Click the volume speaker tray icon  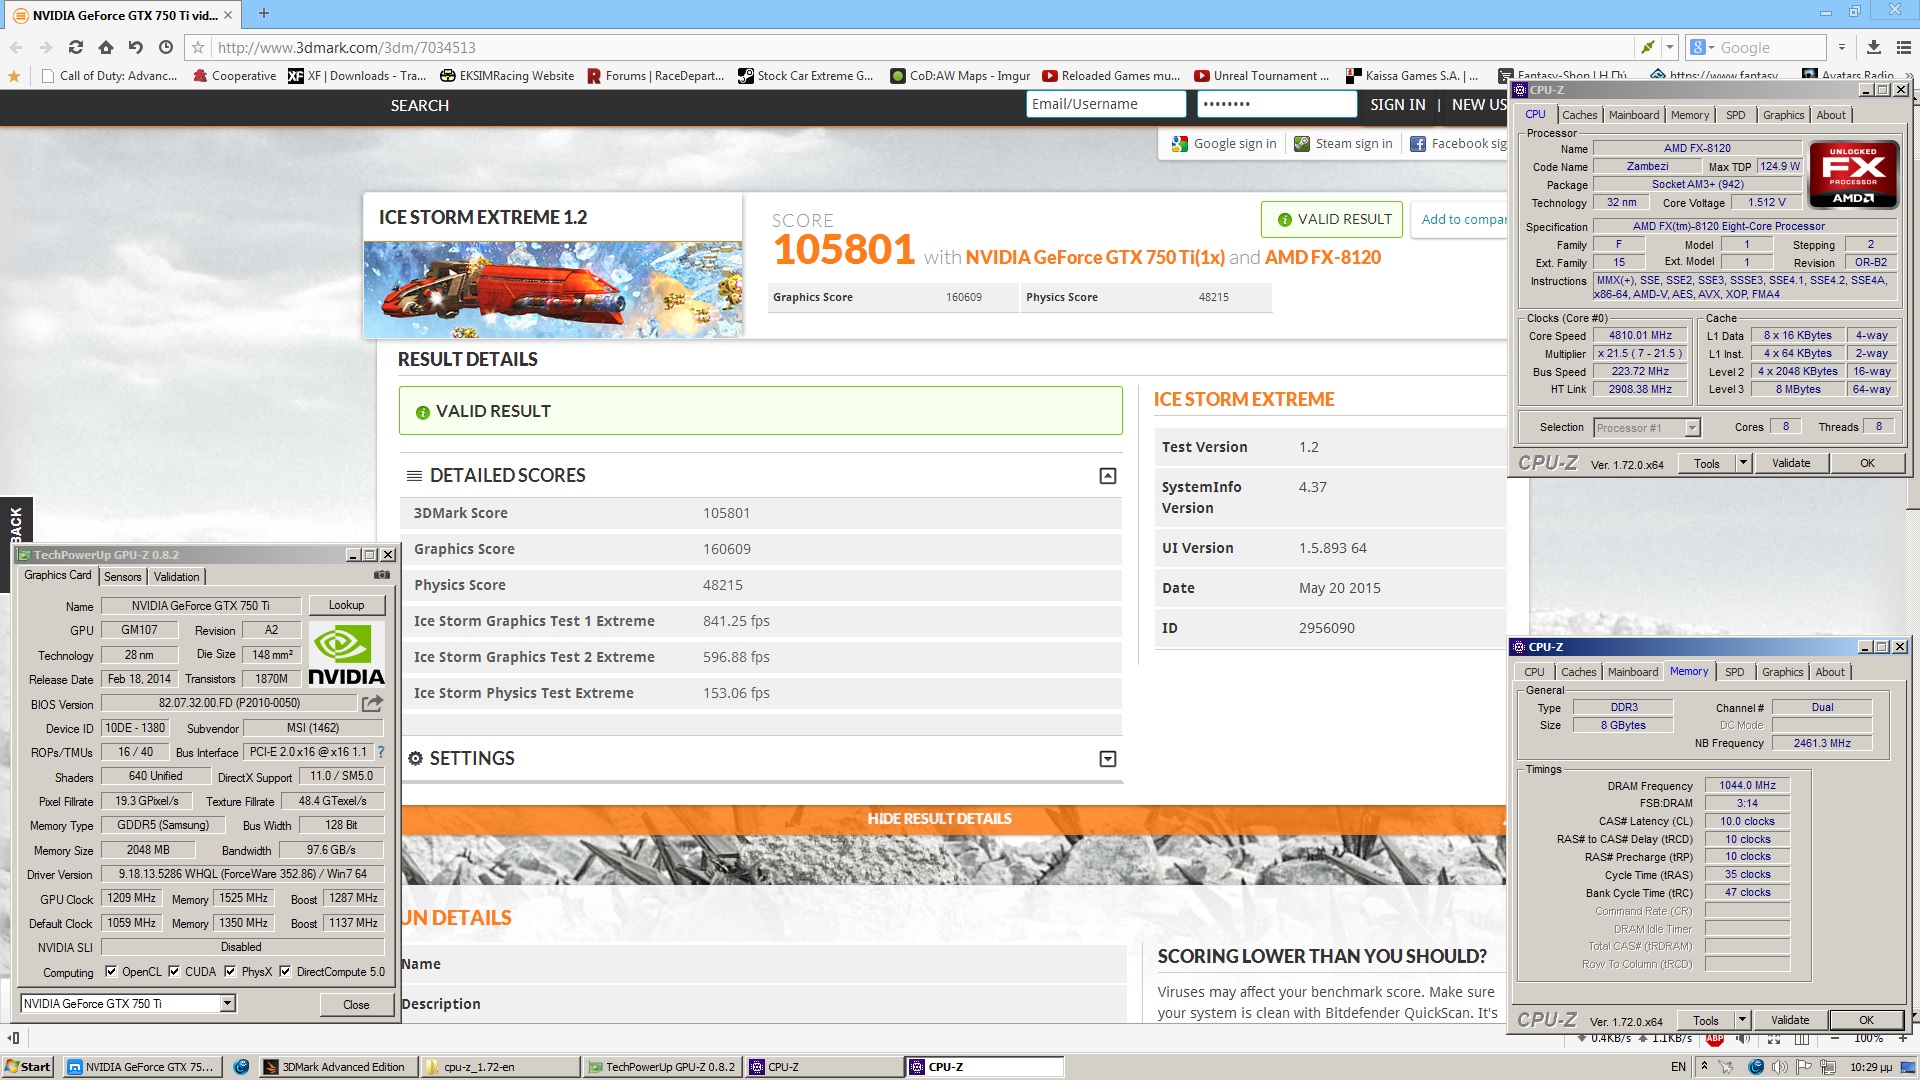click(x=1781, y=1067)
